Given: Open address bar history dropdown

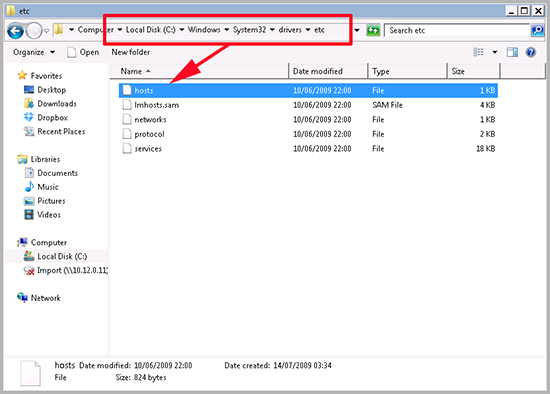Looking at the screenshot, I should pos(357,30).
